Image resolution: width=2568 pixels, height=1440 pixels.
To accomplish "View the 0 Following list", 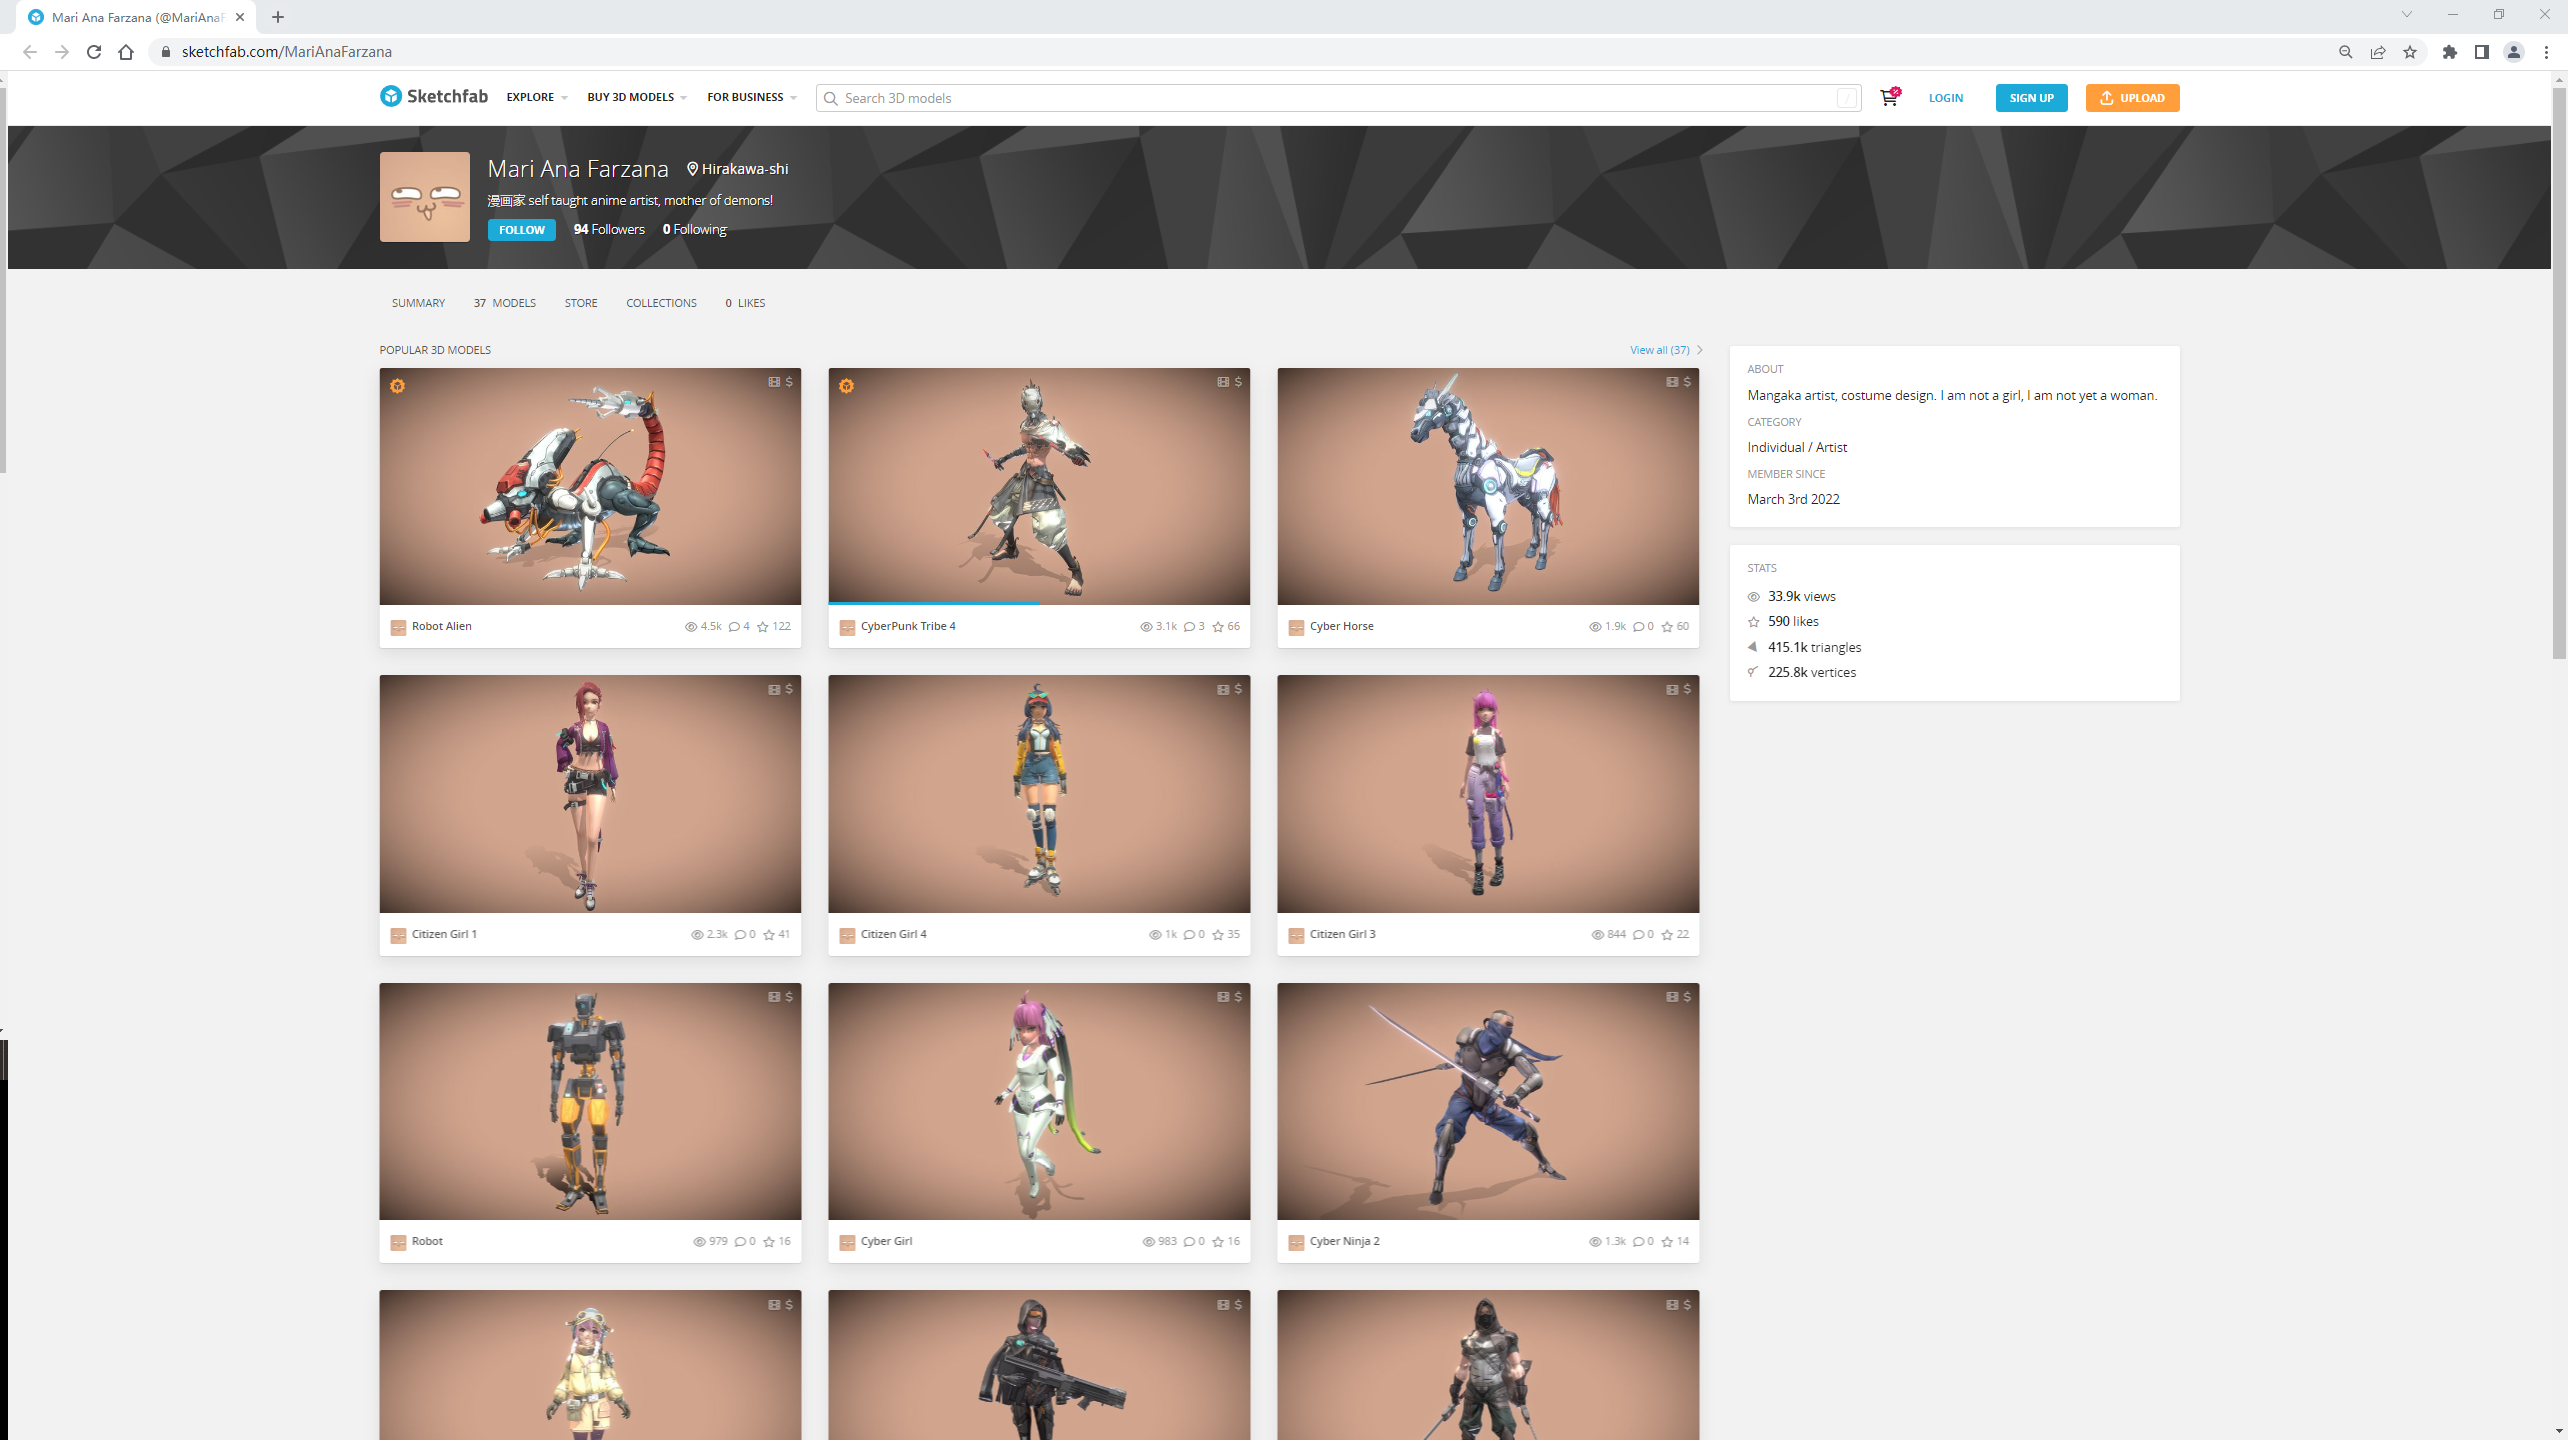I will (x=694, y=229).
